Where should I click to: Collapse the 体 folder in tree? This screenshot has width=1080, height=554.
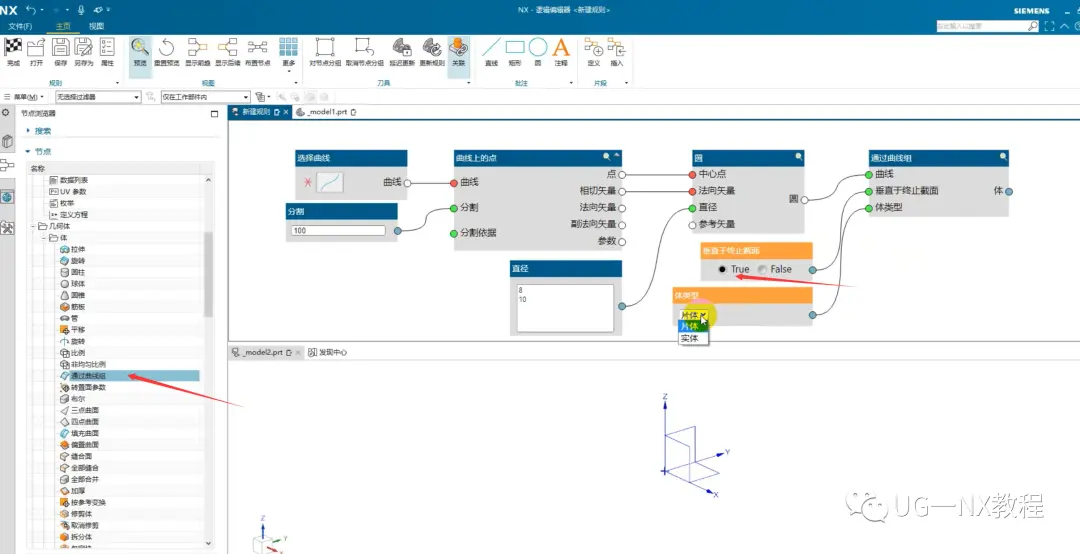tap(44, 238)
